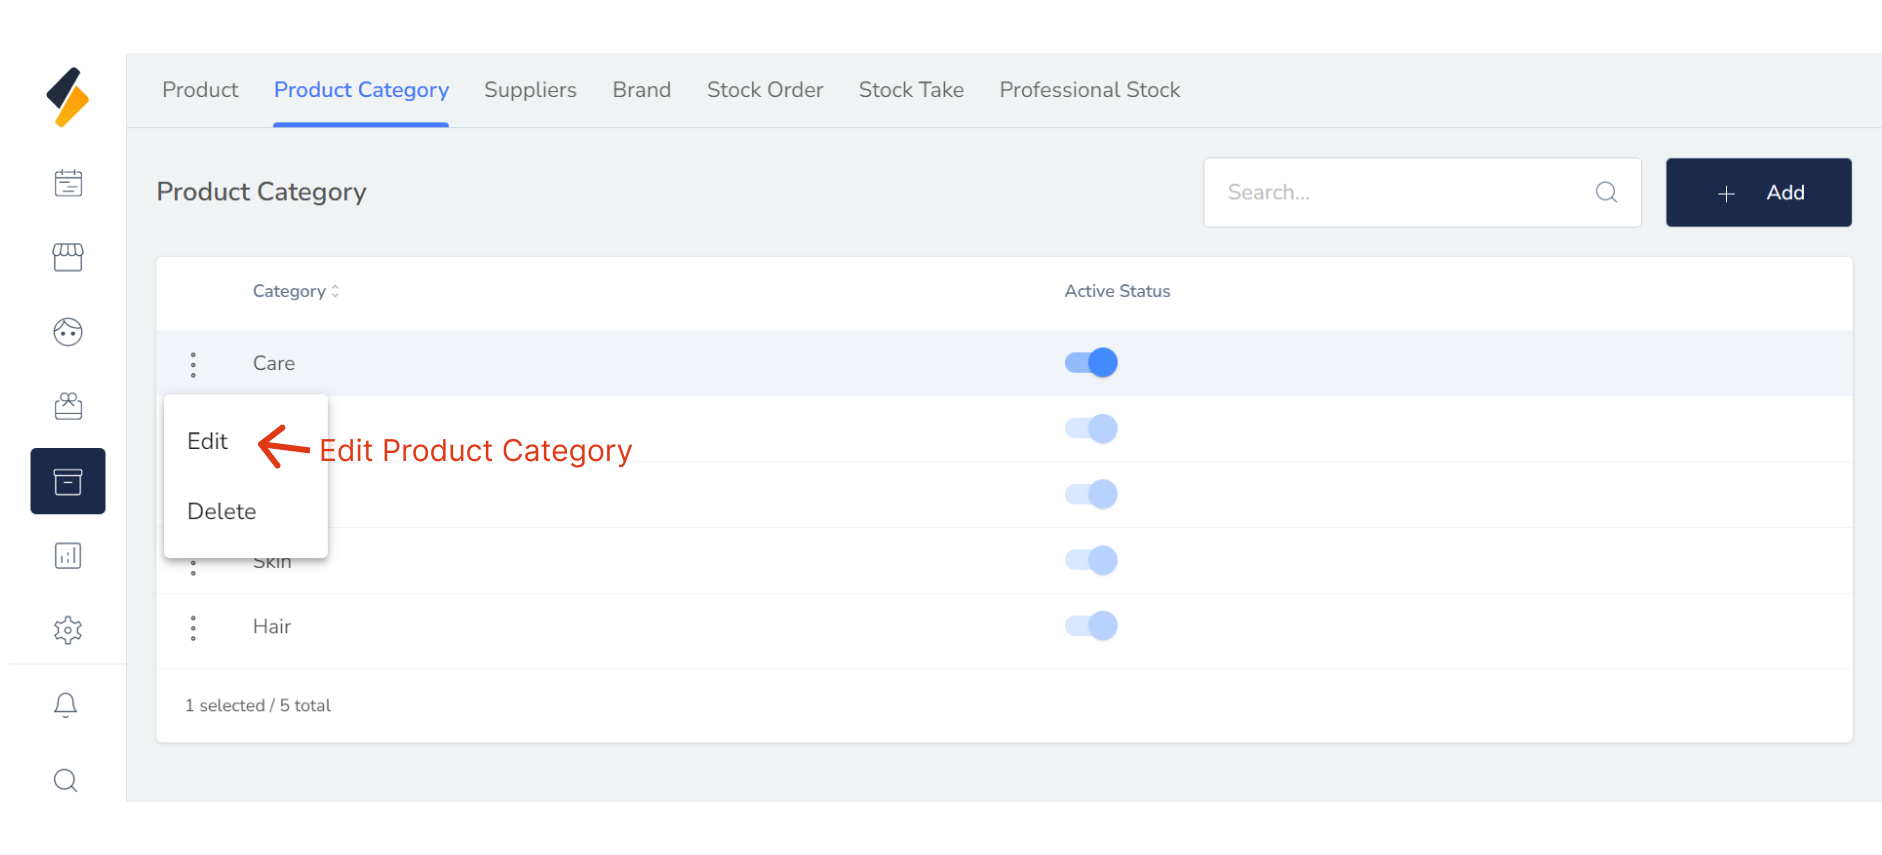
Task: Click the gift voucher sidebar icon
Action: point(68,406)
